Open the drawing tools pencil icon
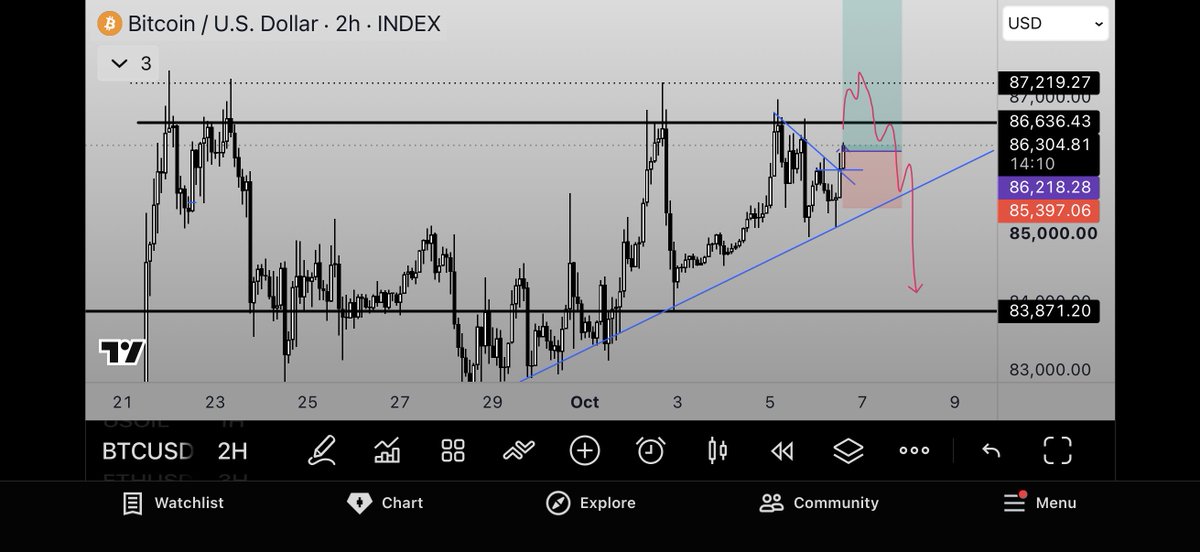 point(320,451)
